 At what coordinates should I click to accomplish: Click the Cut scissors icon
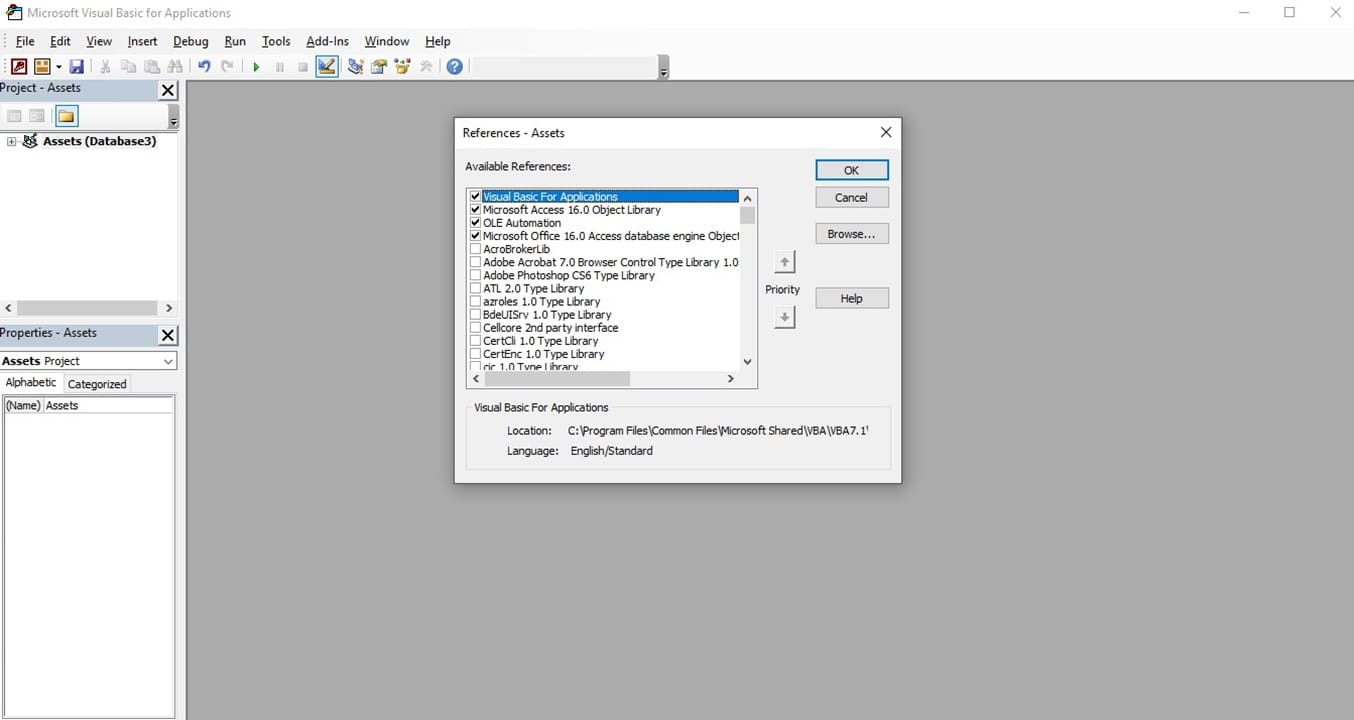tap(104, 67)
